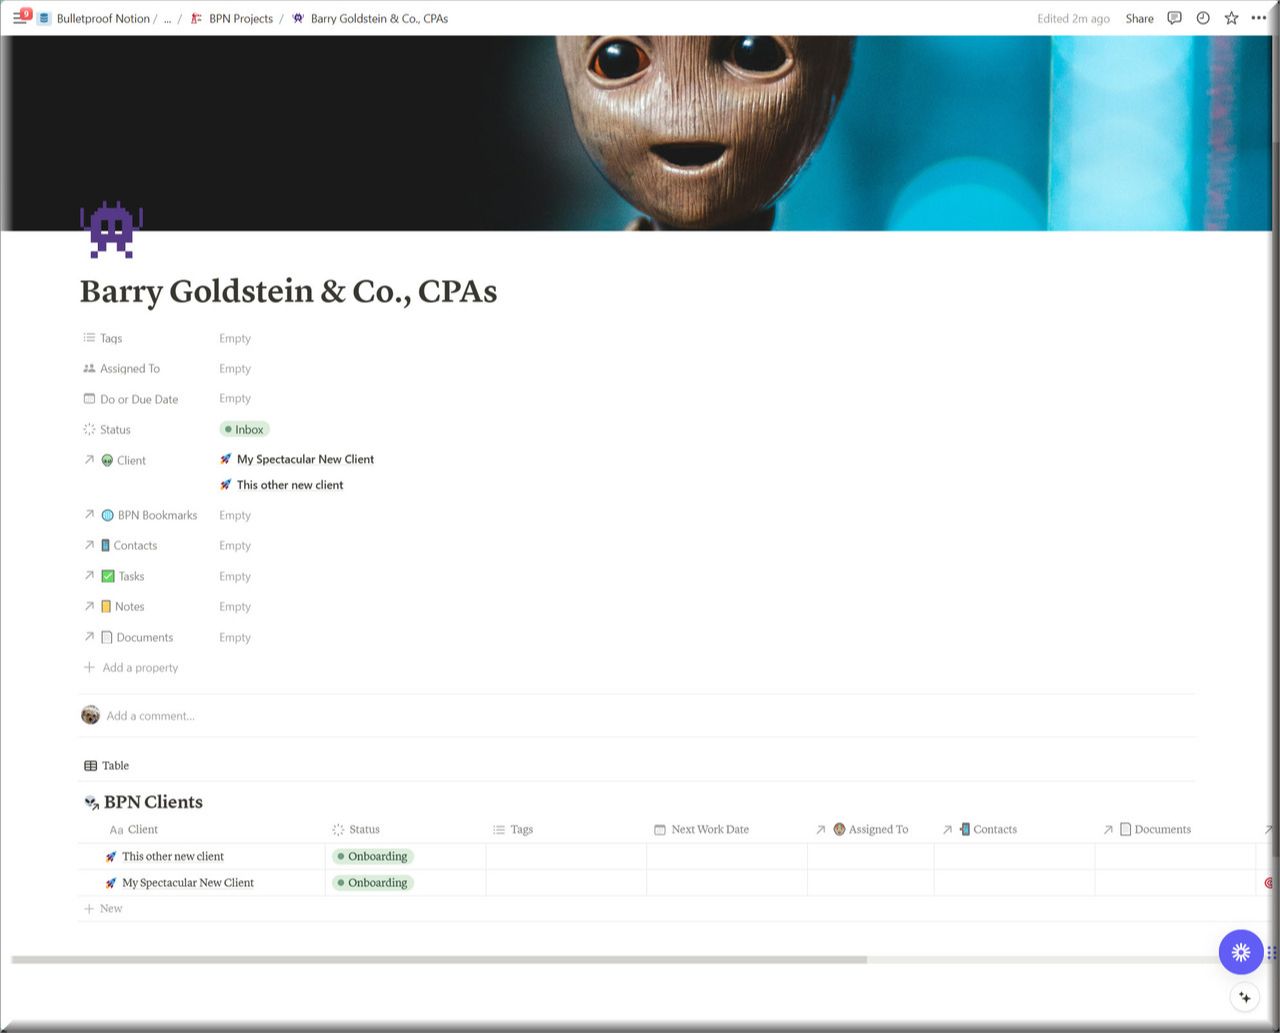Click Add a property

[x=131, y=667]
